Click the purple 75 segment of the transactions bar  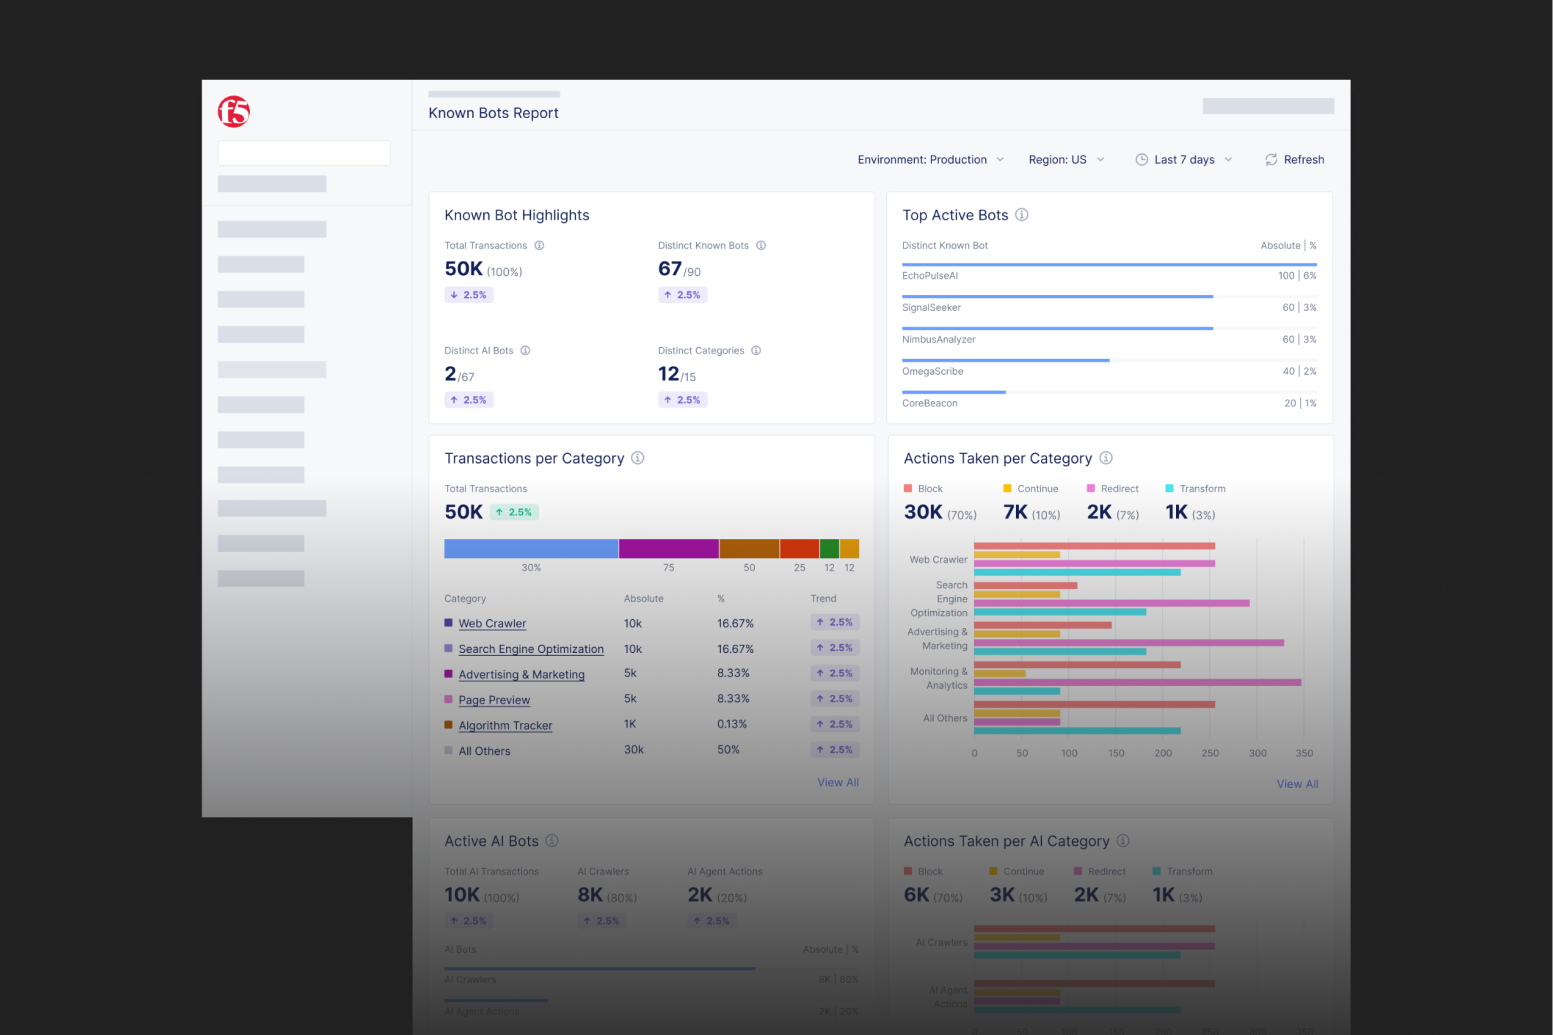tap(669, 549)
